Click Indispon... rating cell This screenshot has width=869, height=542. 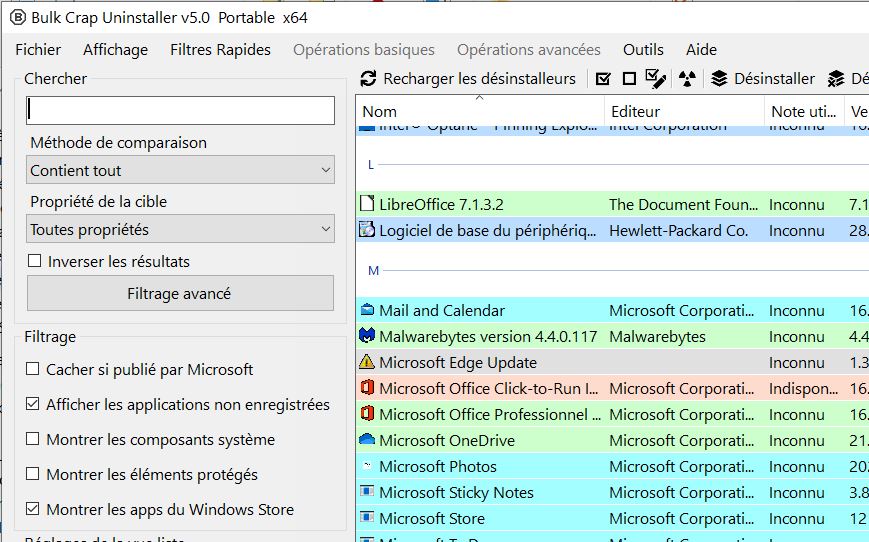pyautogui.click(x=803, y=388)
